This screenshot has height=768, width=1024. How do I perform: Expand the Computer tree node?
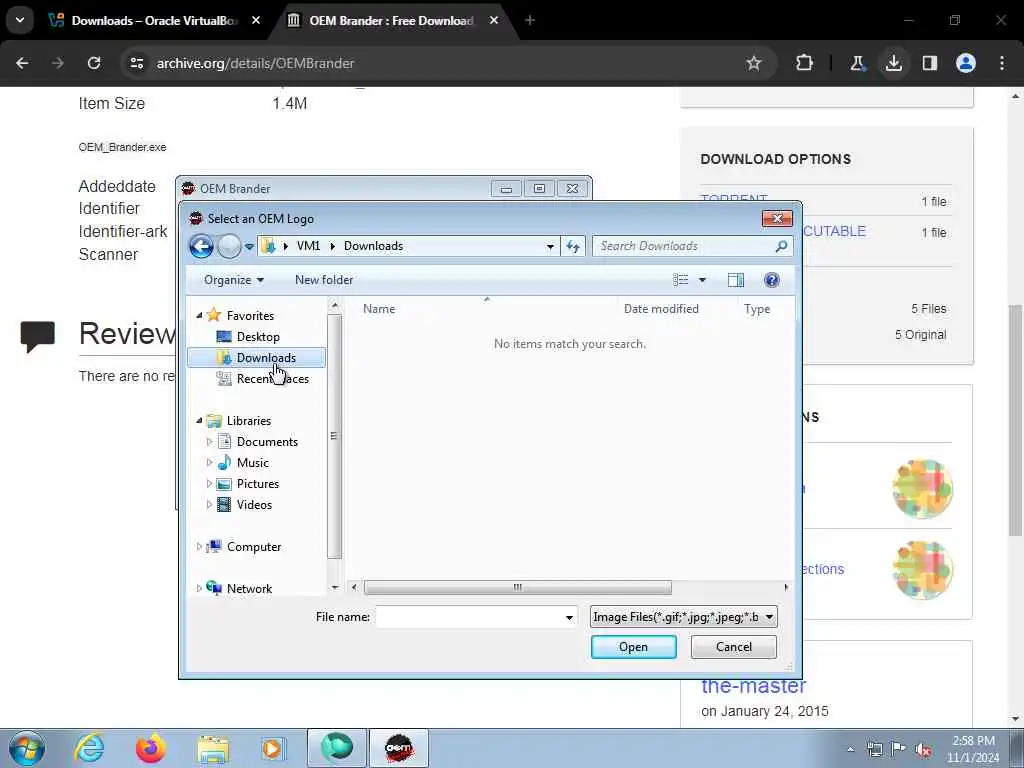(x=199, y=547)
